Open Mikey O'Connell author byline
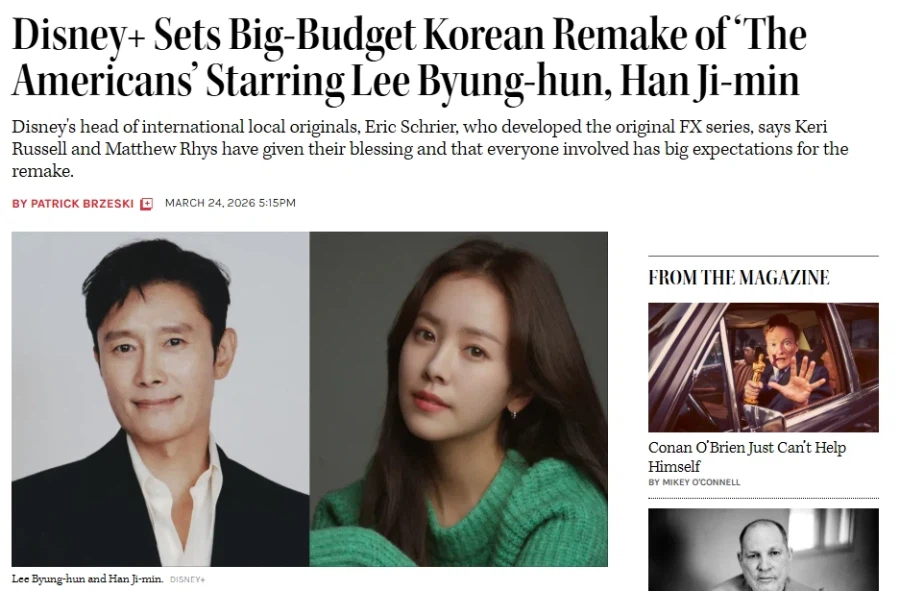 coord(701,483)
